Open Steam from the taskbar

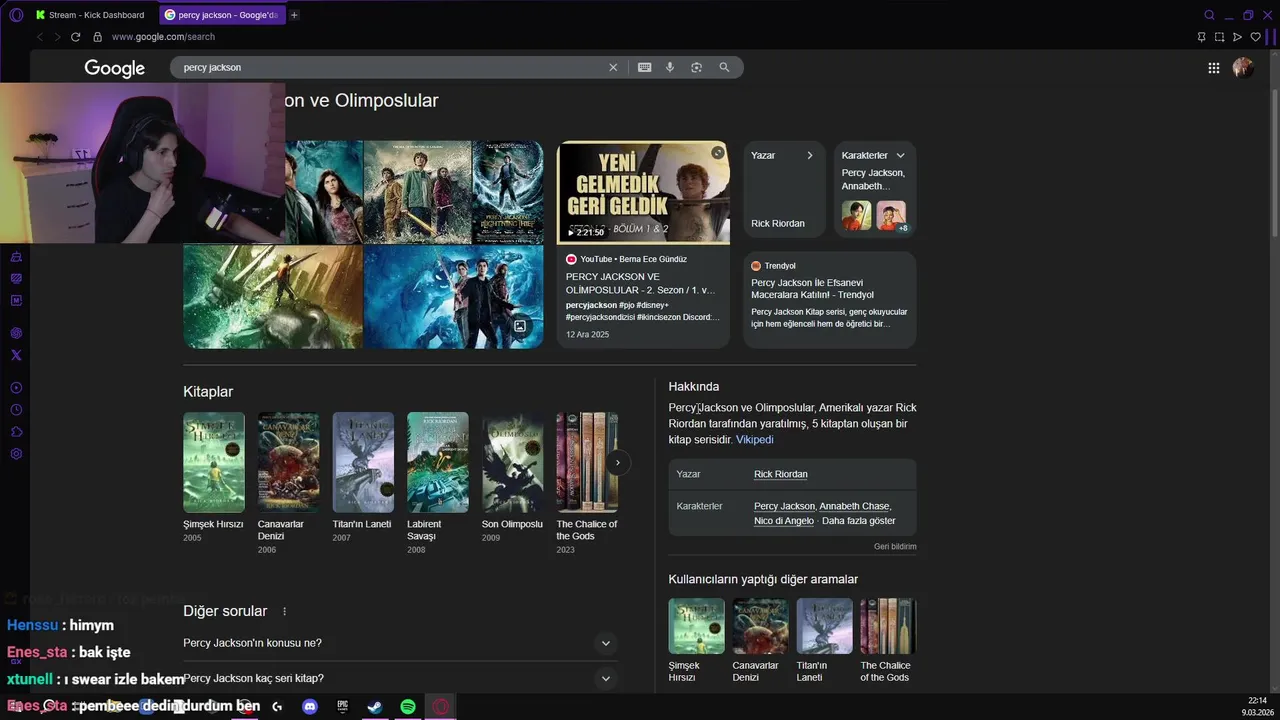coord(375,706)
